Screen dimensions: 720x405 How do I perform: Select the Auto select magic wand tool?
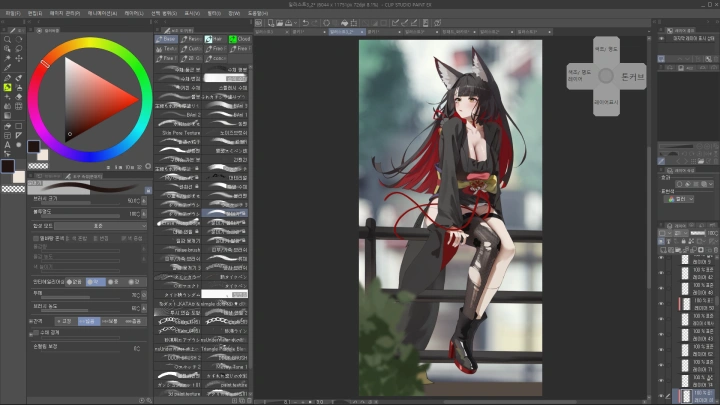[x=7, y=58]
